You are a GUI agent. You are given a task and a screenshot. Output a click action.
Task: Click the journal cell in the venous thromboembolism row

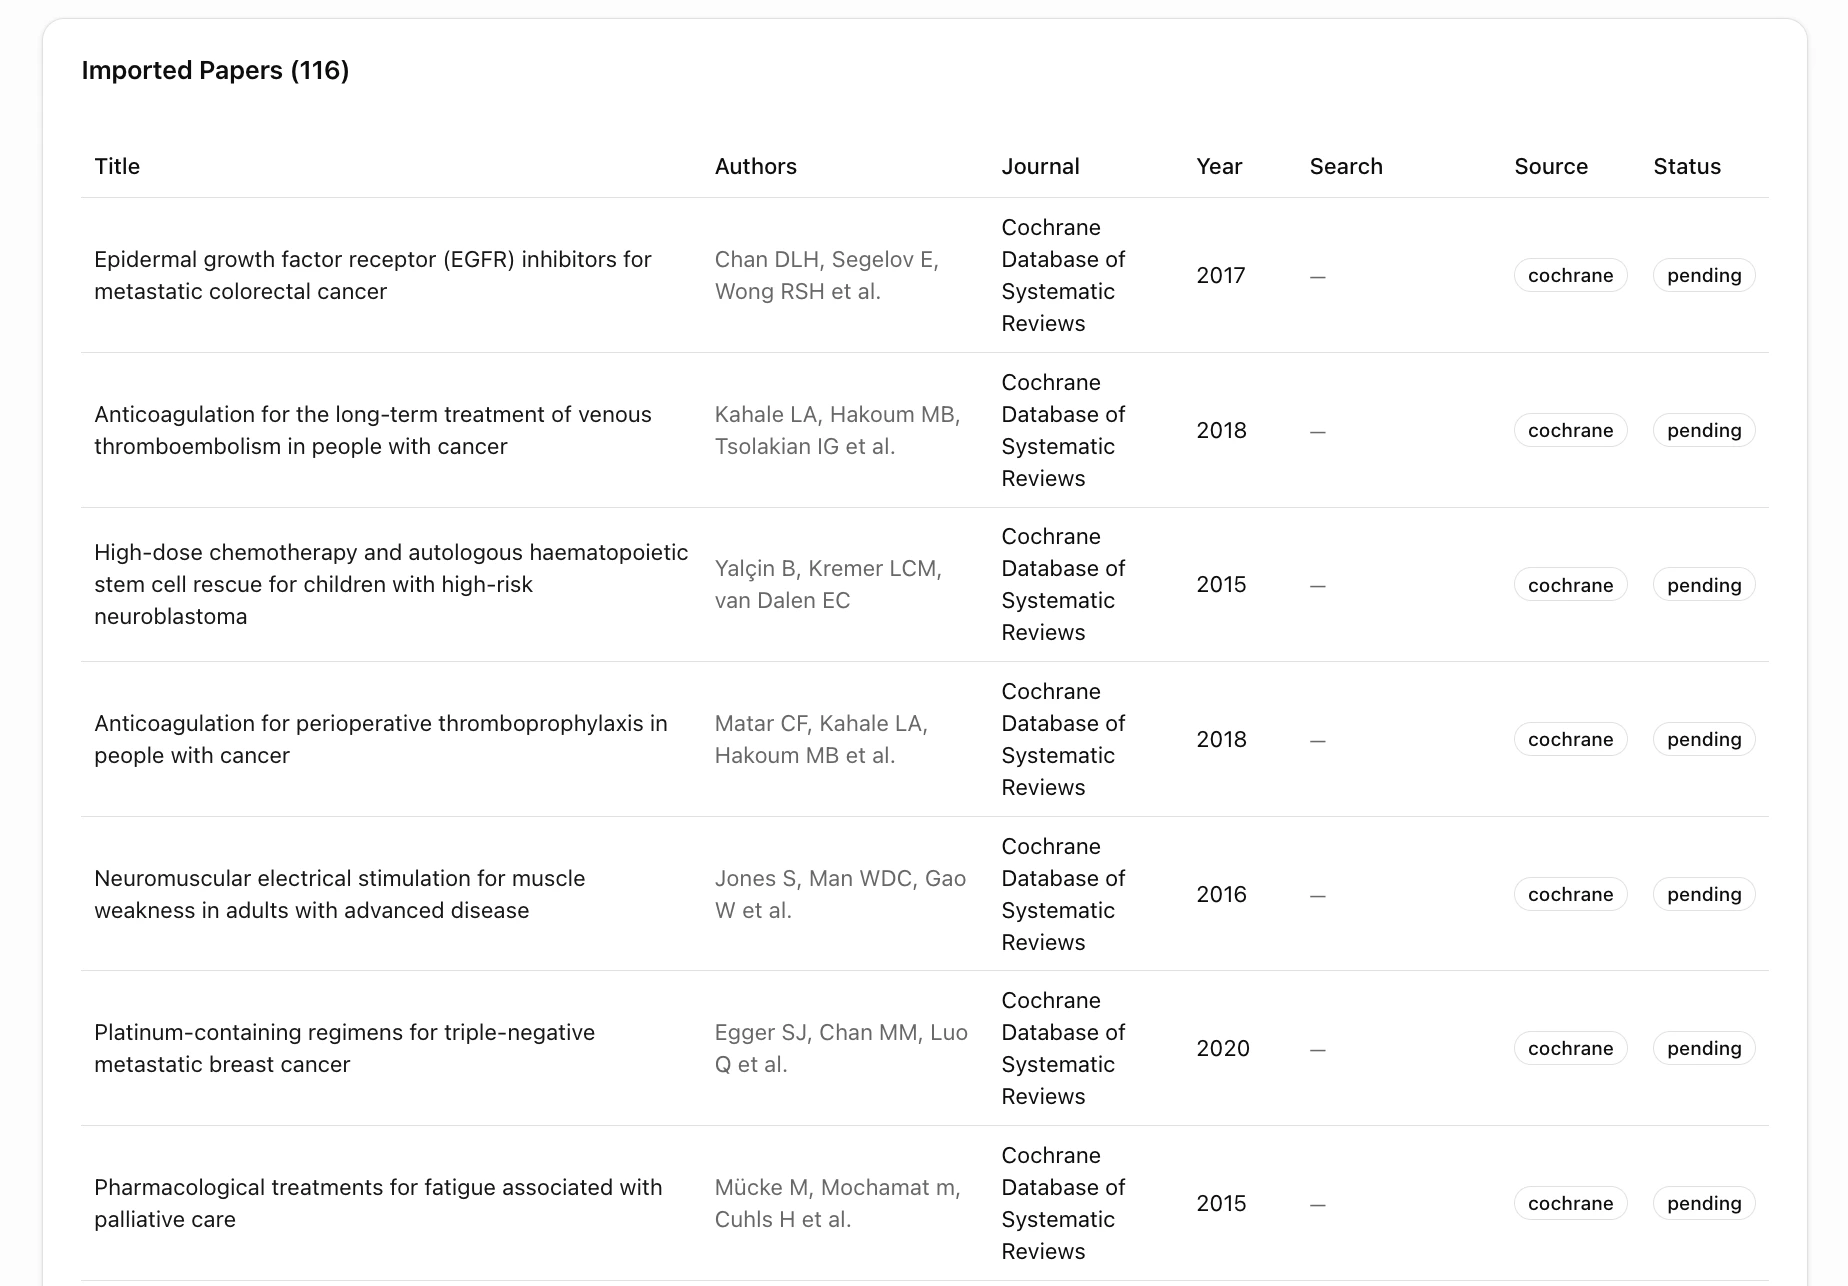tap(1063, 430)
